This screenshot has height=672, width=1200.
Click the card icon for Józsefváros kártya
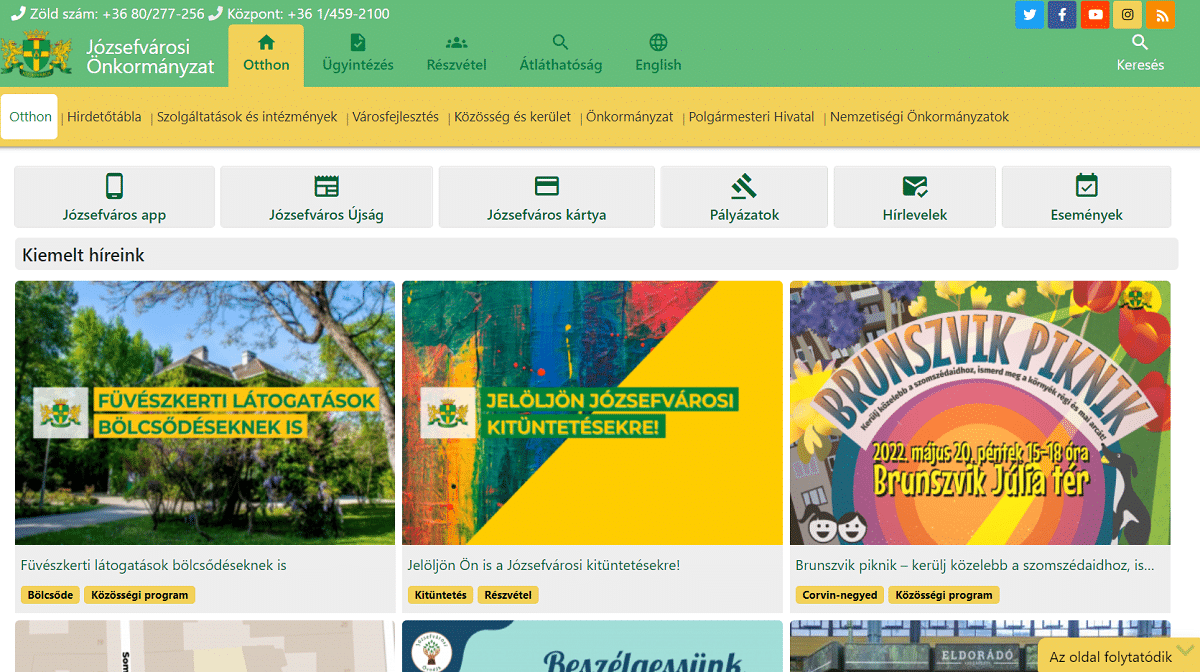point(546,186)
